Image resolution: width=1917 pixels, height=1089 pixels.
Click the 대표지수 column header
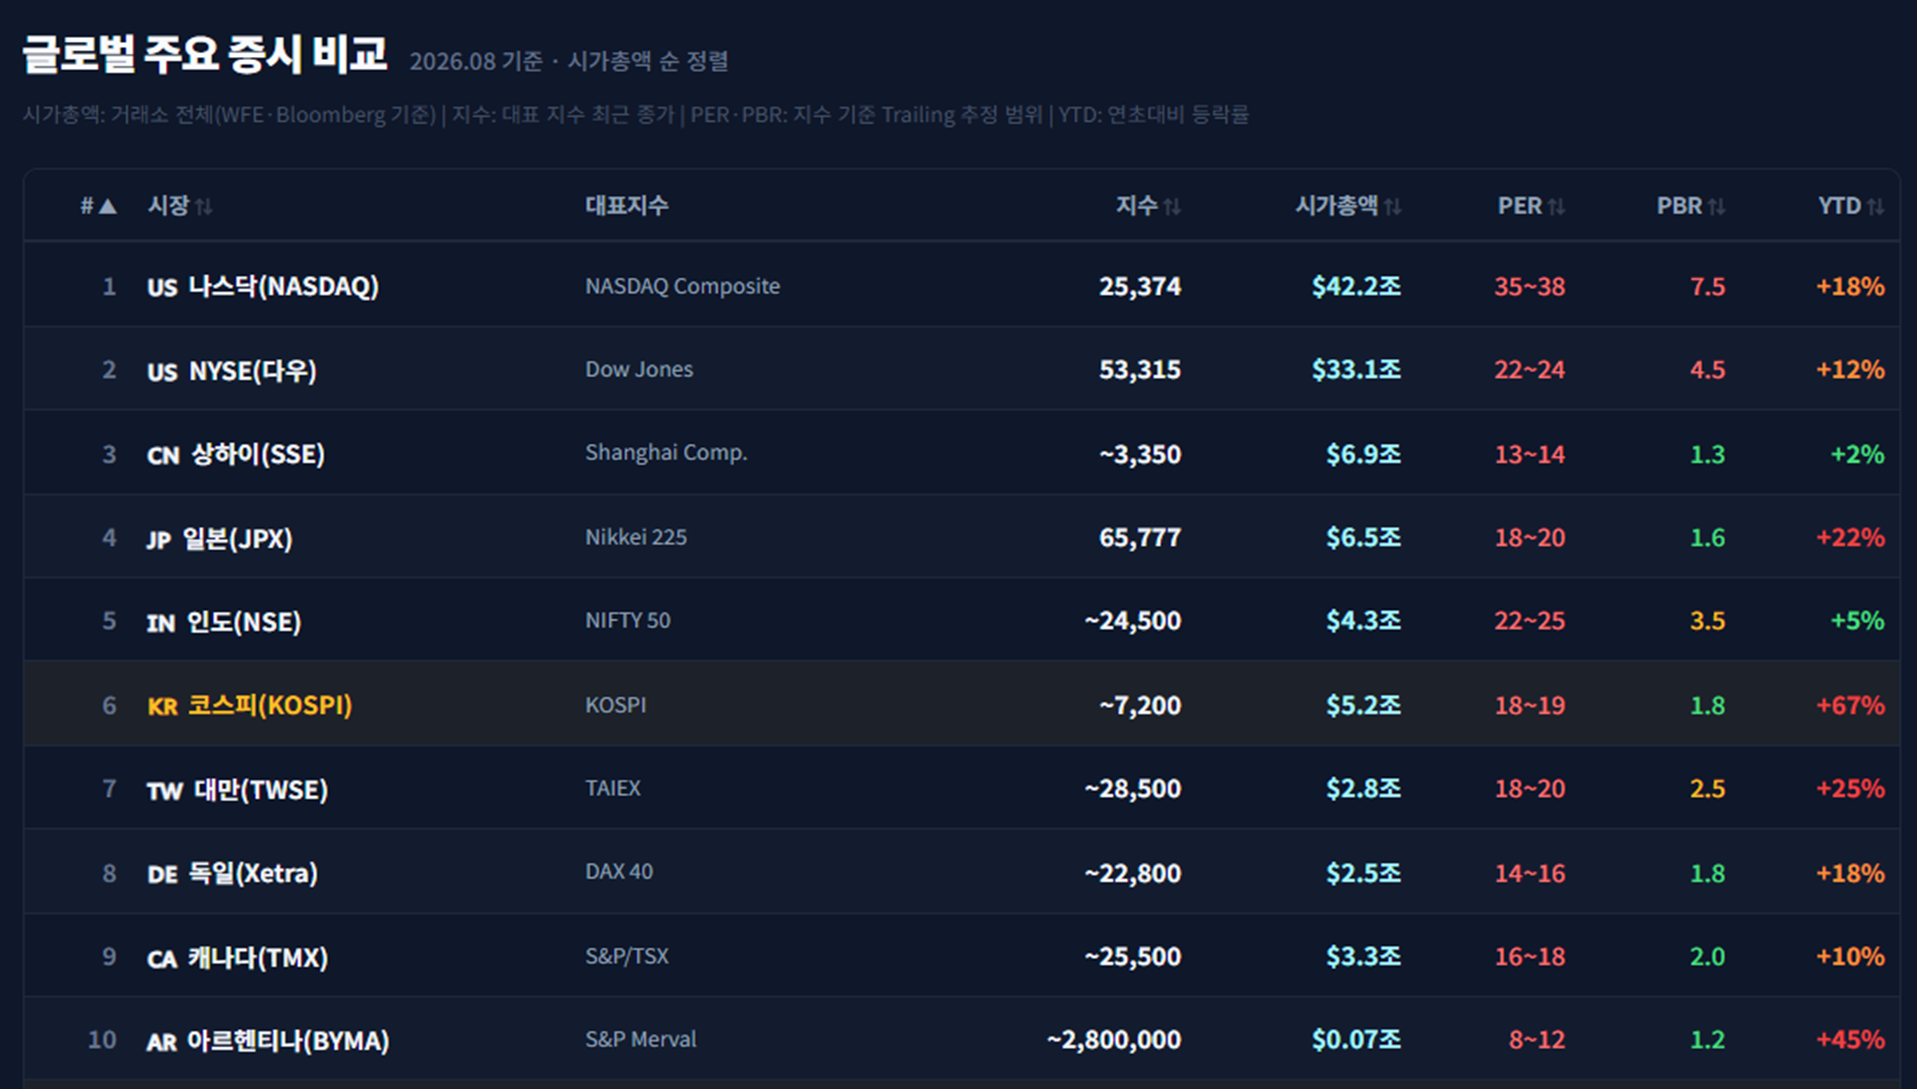tap(627, 206)
